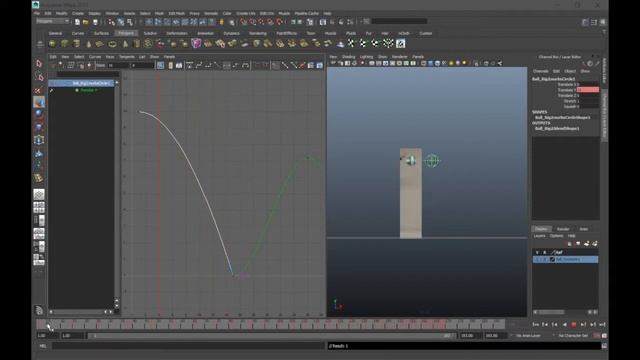Open the Tangents menu in Graph Editor
640x360 pixels.
tap(127, 57)
